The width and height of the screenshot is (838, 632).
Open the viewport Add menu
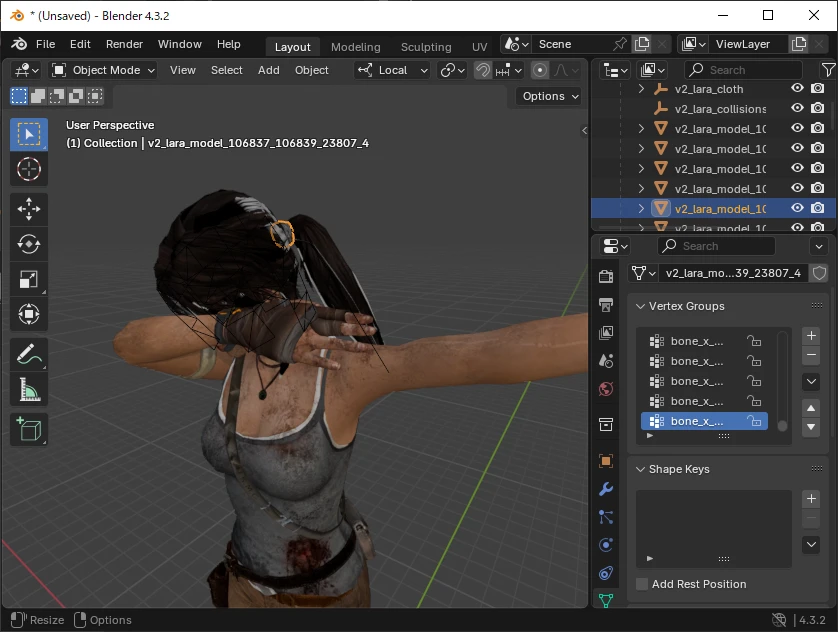268,70
